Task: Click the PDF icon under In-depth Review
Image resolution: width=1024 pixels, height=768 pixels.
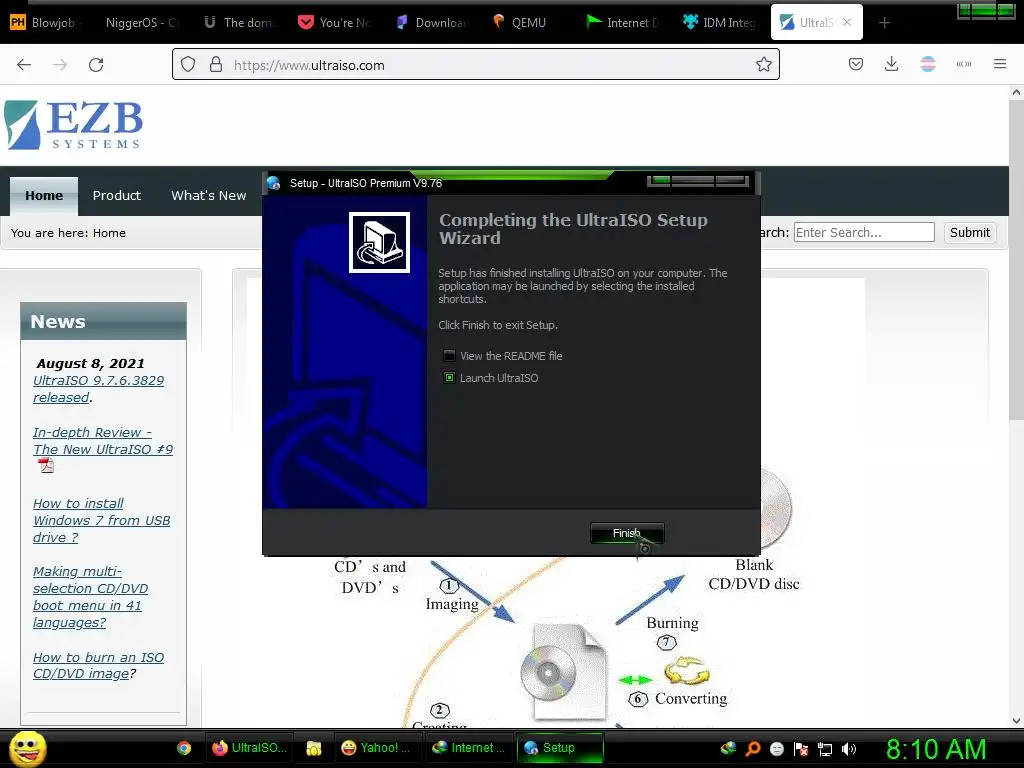Action: click(46, 466)
